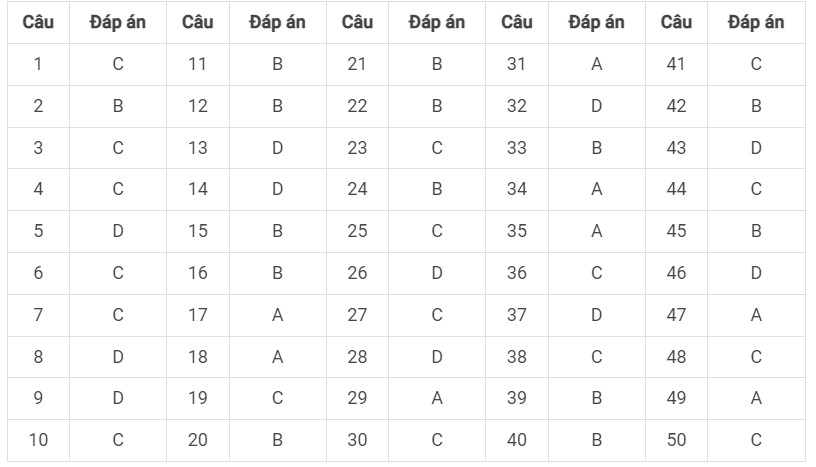Click answer B beside question 40
The height and width of the screenshot is (467, 816).
pyautogui.click(x=596, y=440)
